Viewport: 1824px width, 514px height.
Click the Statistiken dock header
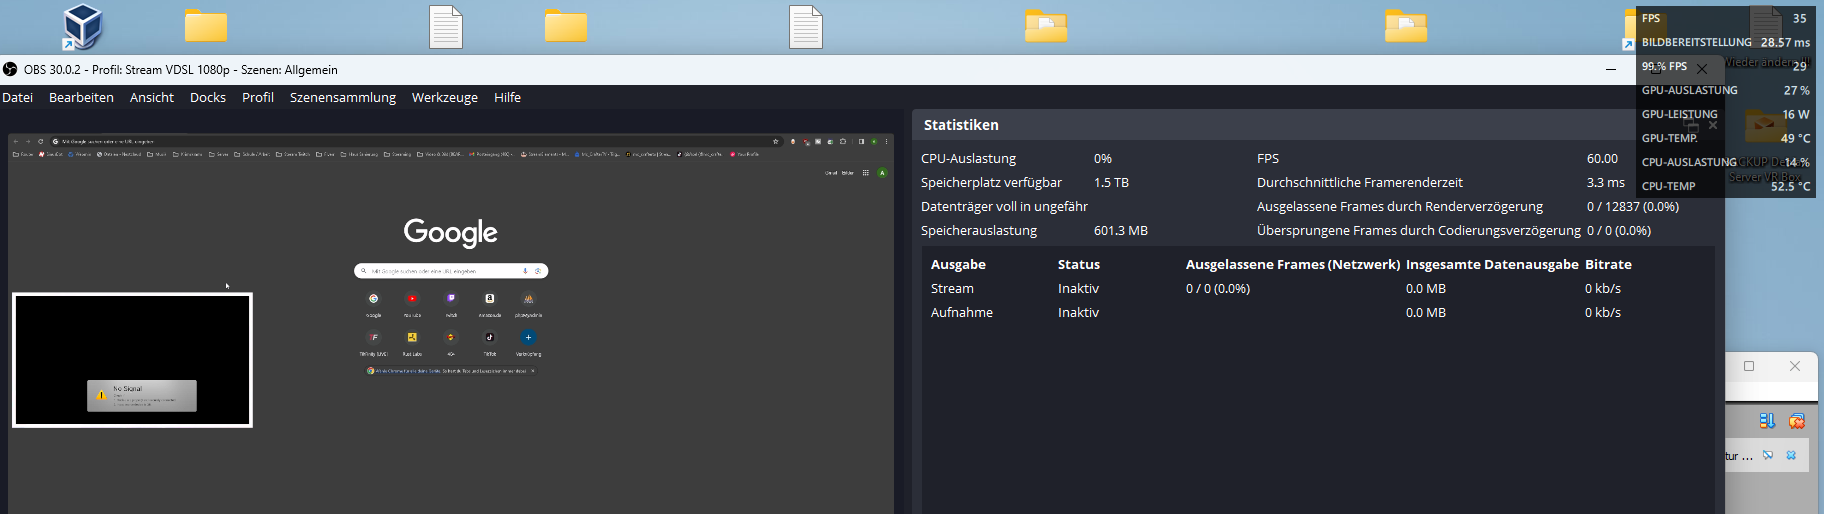pyautogui.click(x=961, y=125)
